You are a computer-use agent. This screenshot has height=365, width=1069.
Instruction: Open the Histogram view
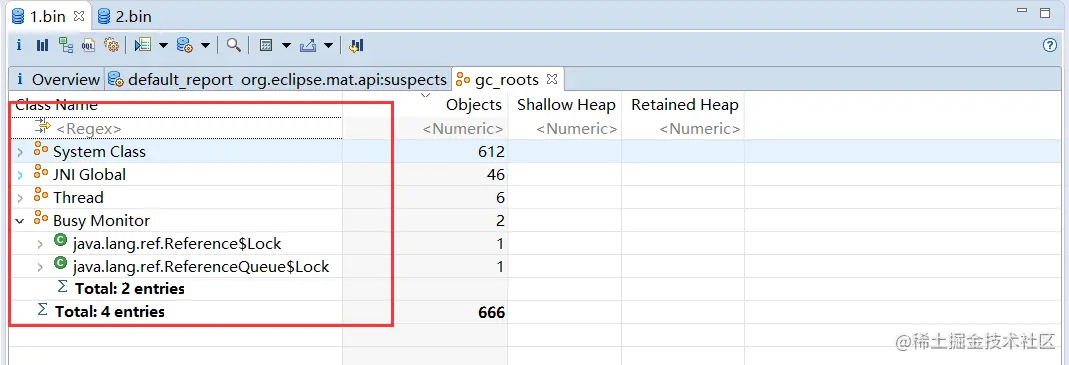(42, 45)
